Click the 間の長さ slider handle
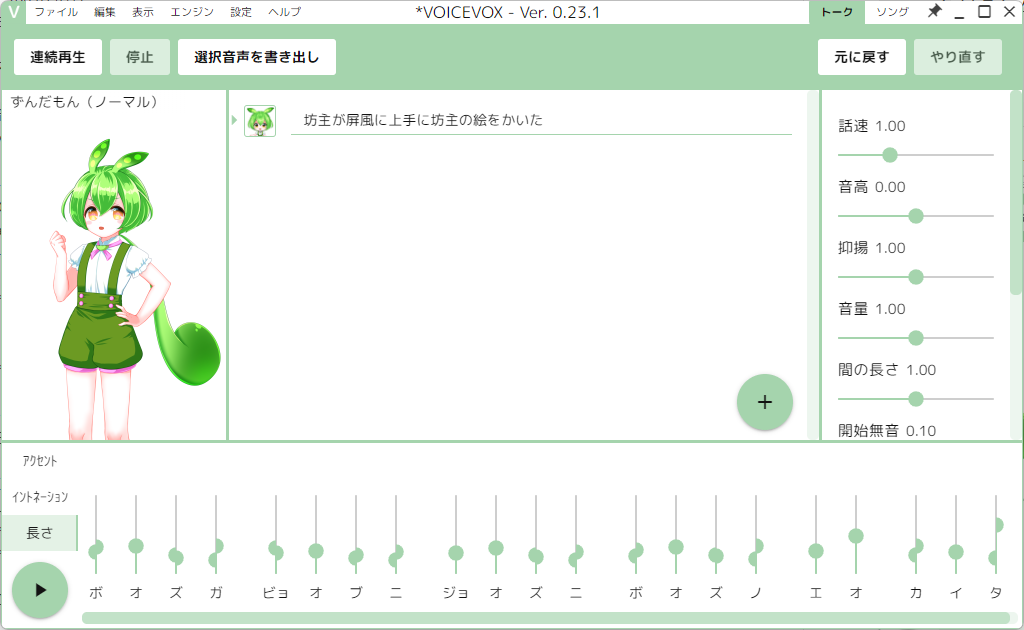 (x=916, y=399)
